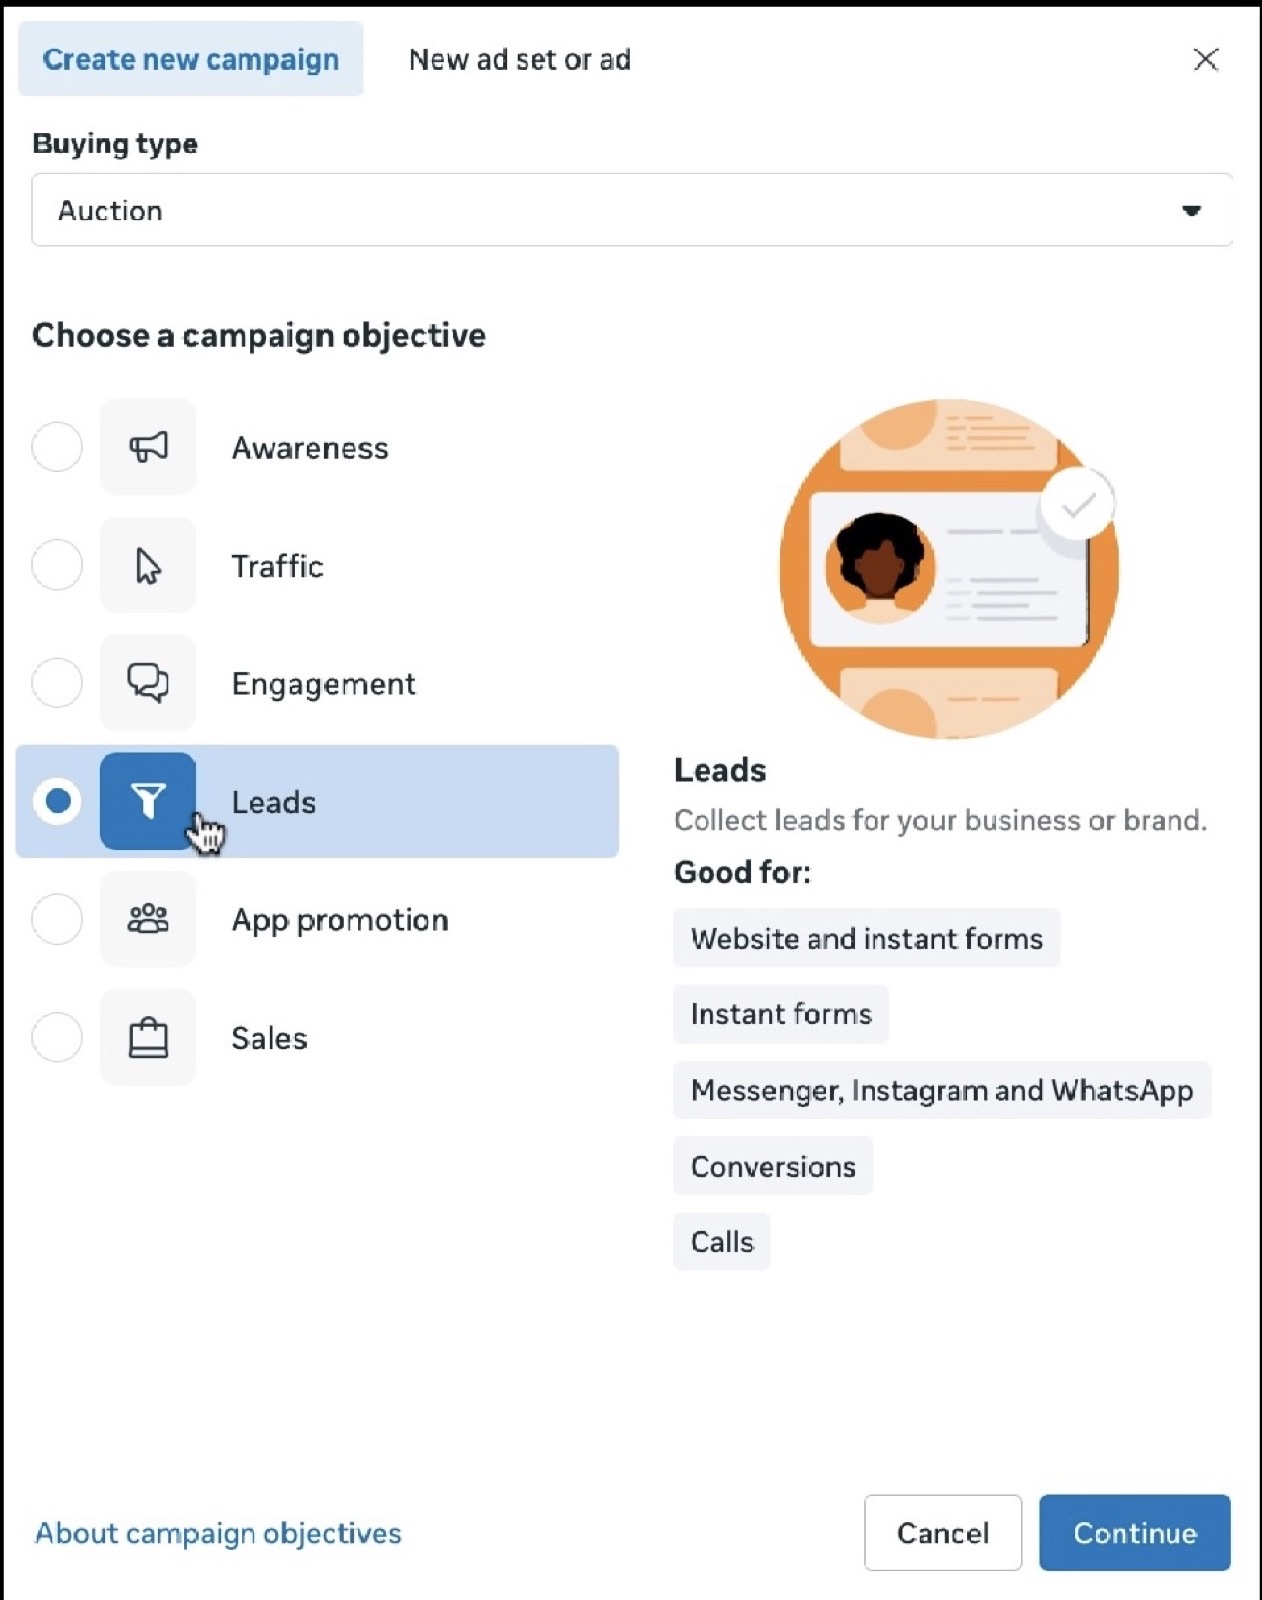Click the Instant forms tag
Image resolution: width=1262 pixels, height=1600 pixels.
(x=781, y=1014)
